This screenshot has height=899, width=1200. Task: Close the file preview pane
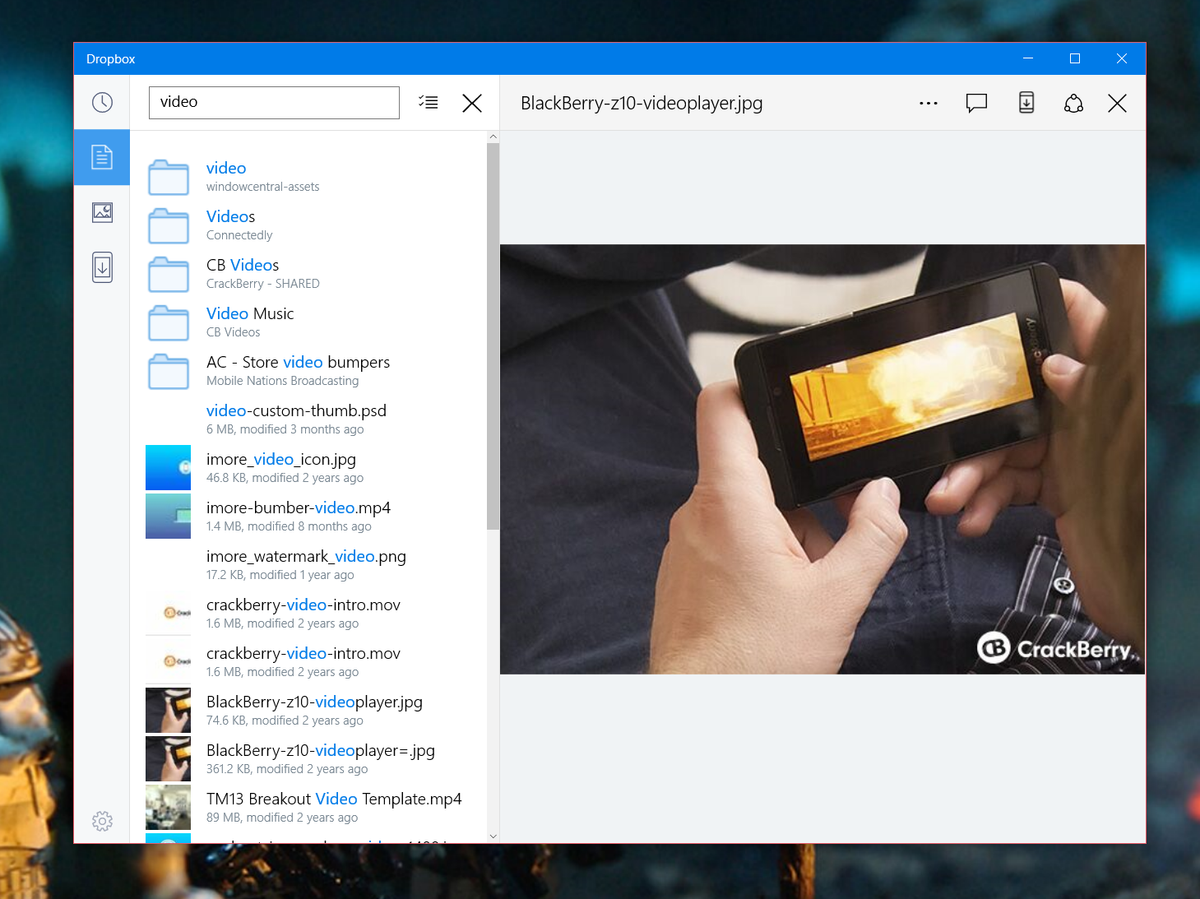pyautogui.click(x=1117, y=103)
